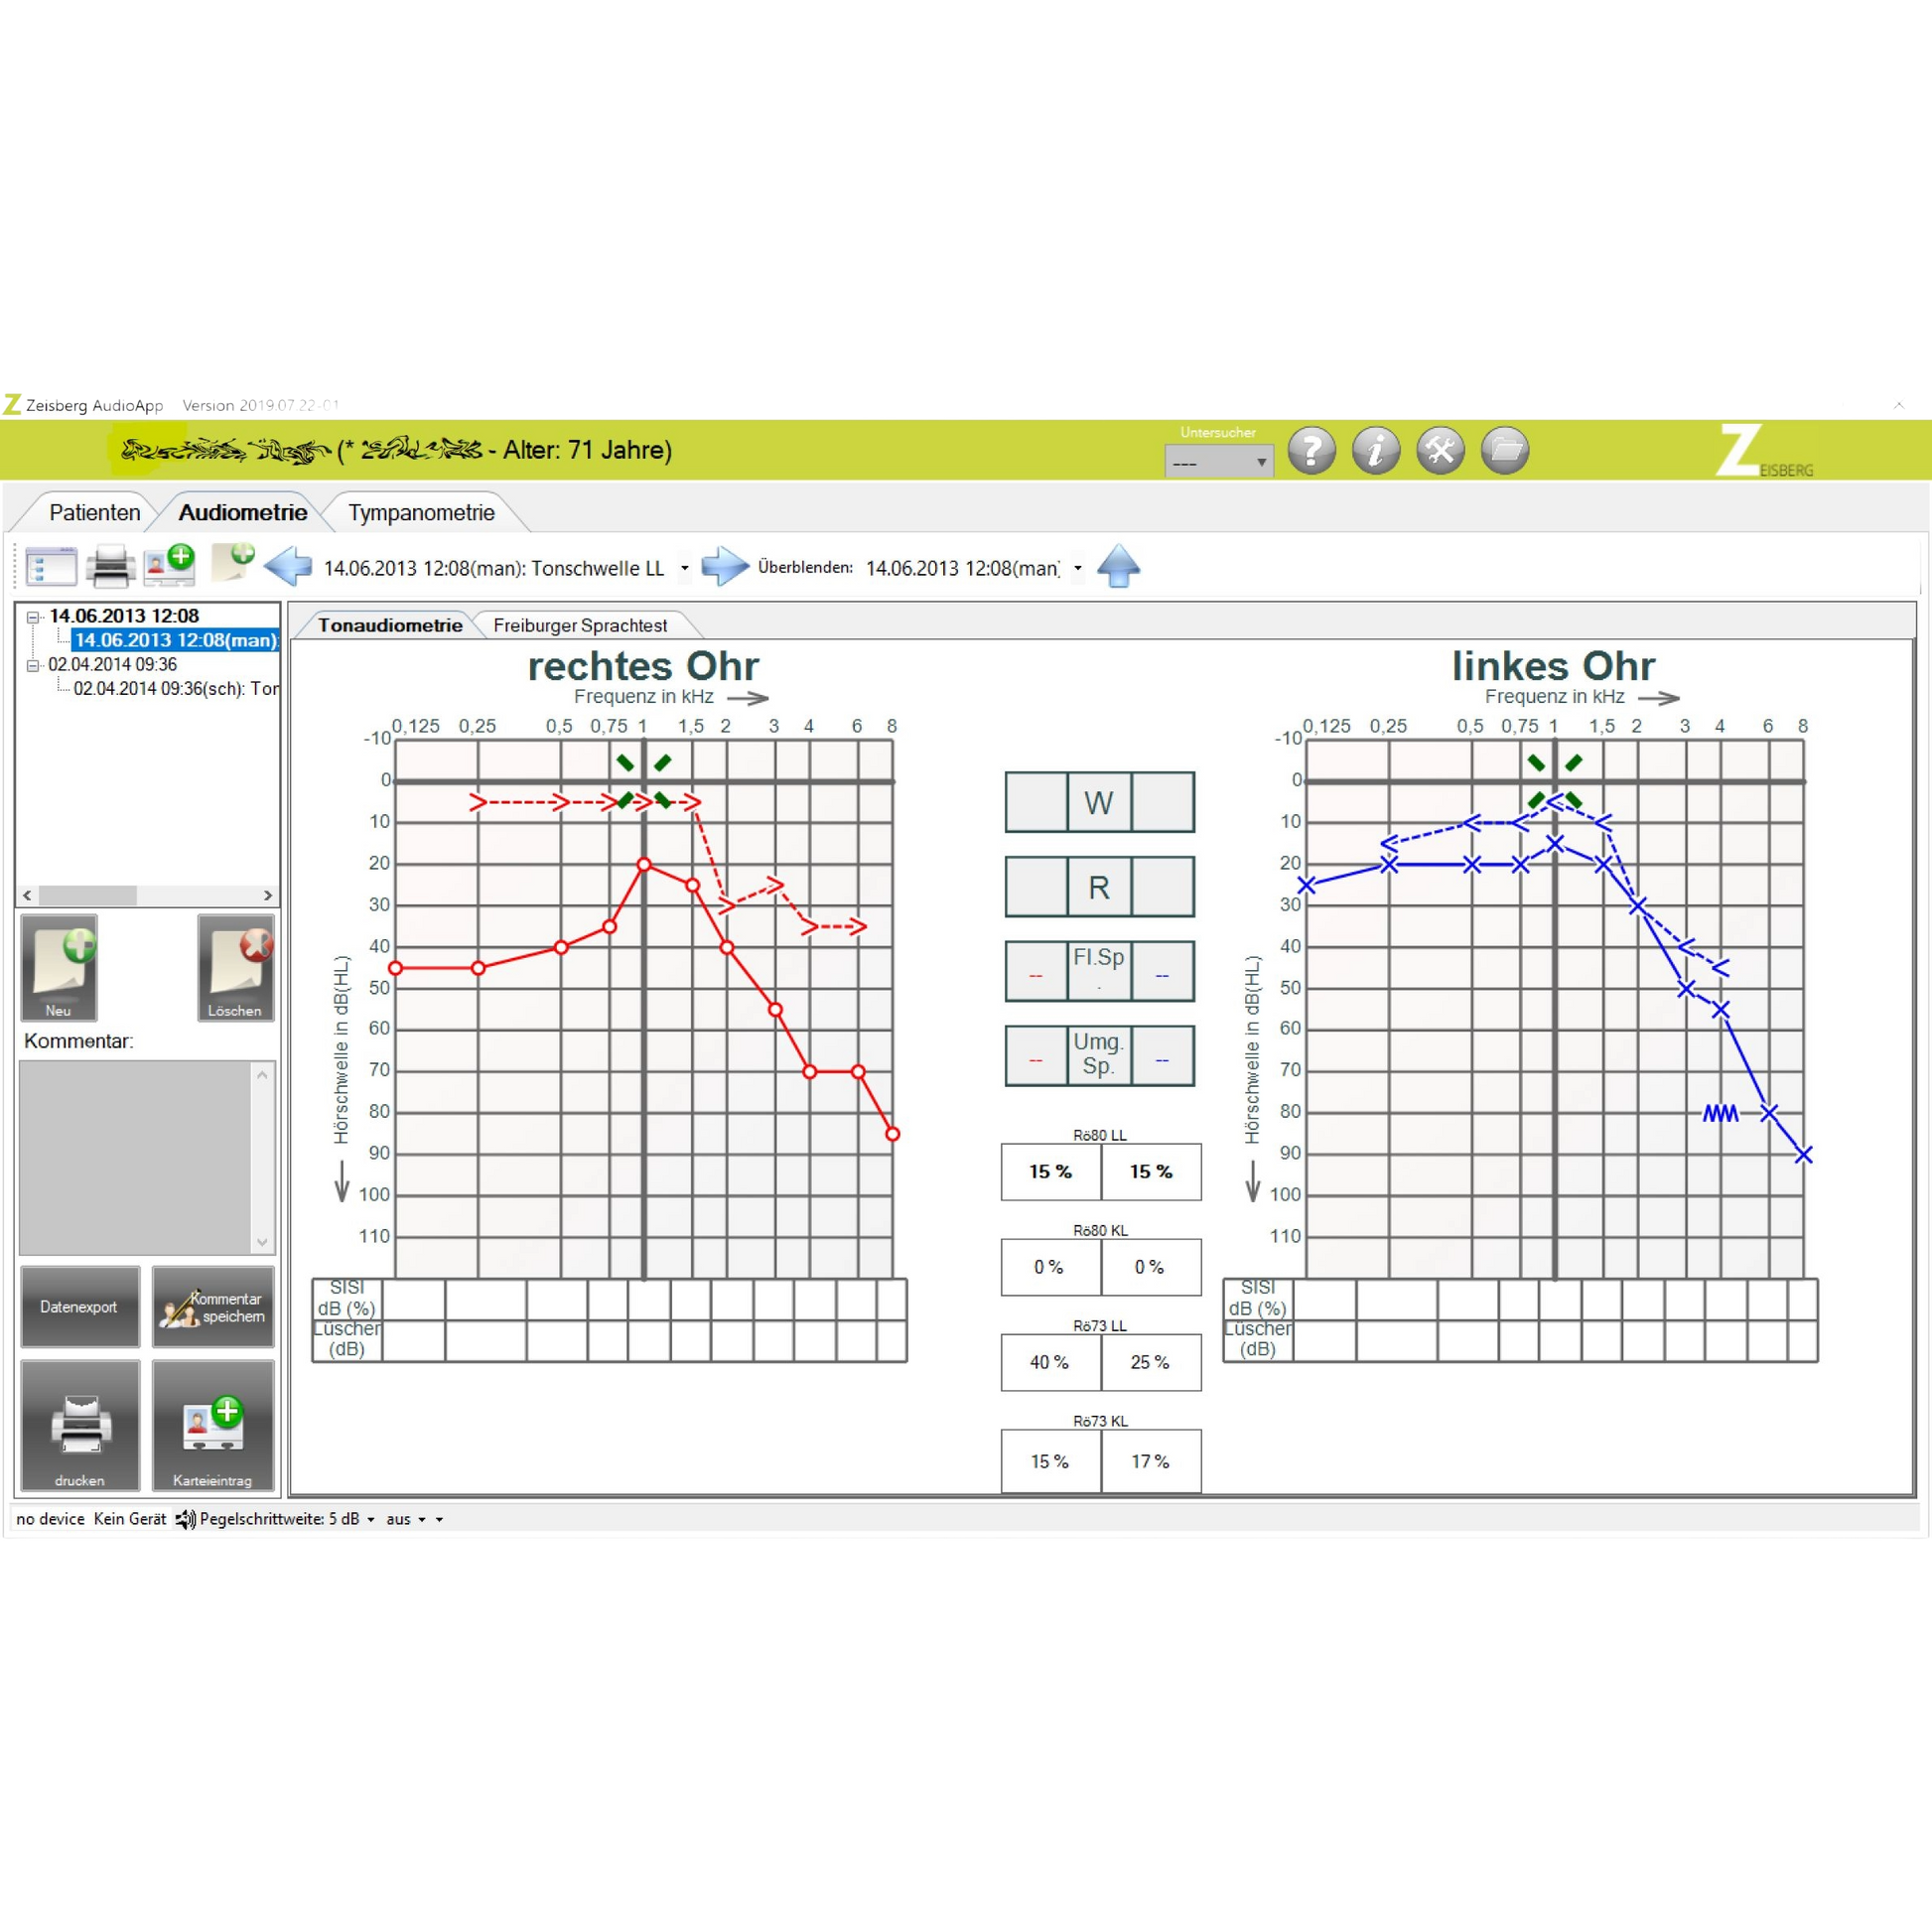This screenshot has width=1932, height=1932.
Task: Click the add note icon in the toolbar
Action: [233, 563]
